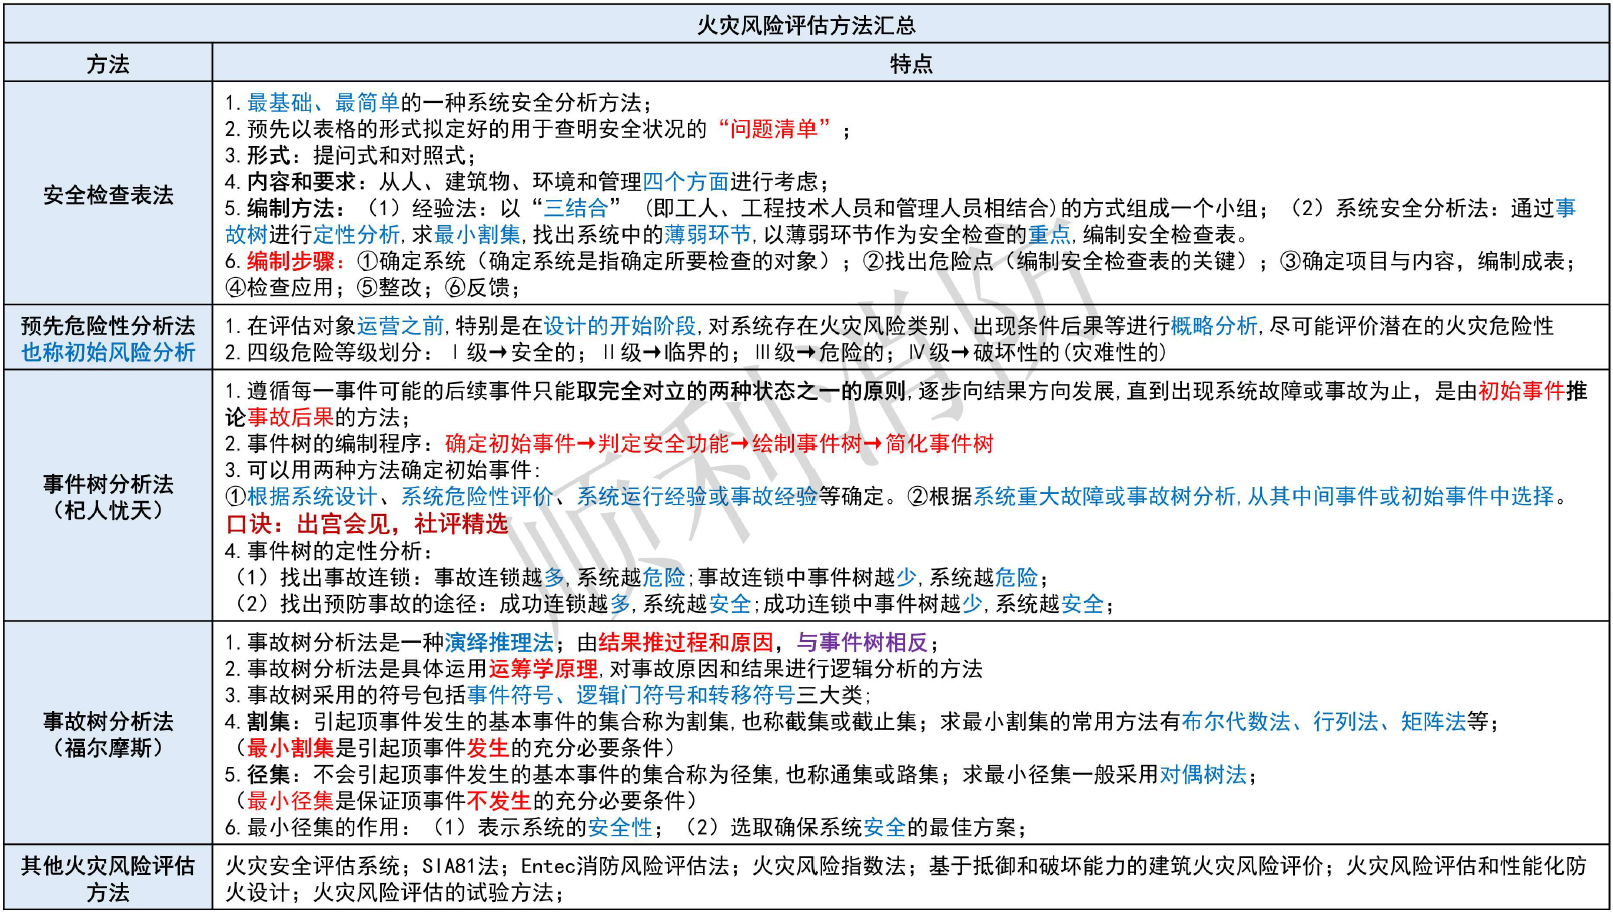Select the blue phrase "四个方面"
Screen dimensions: 1613x913
(685, 182)
